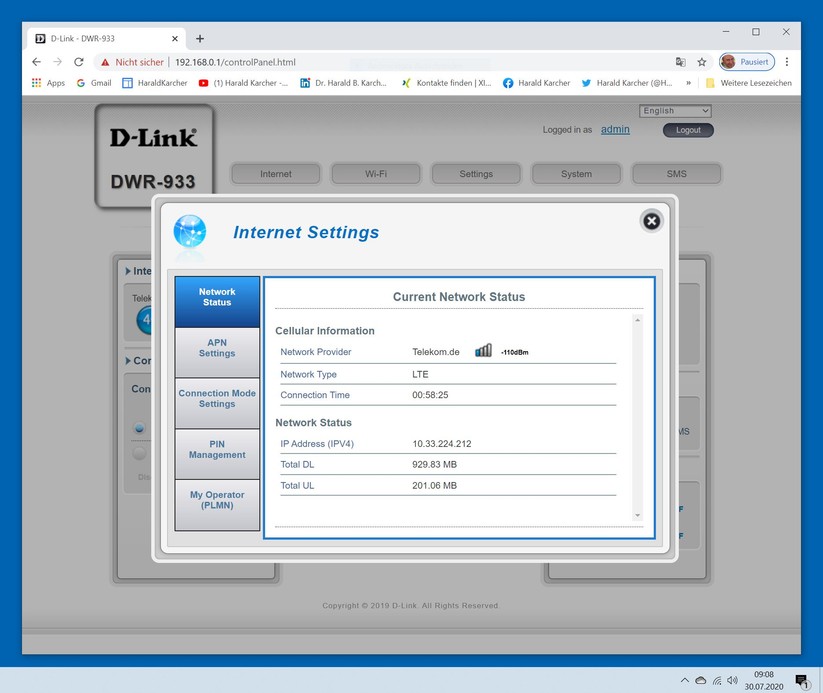Reload the page with browser refresh icon
823x693 pixels.
[79, 62]
